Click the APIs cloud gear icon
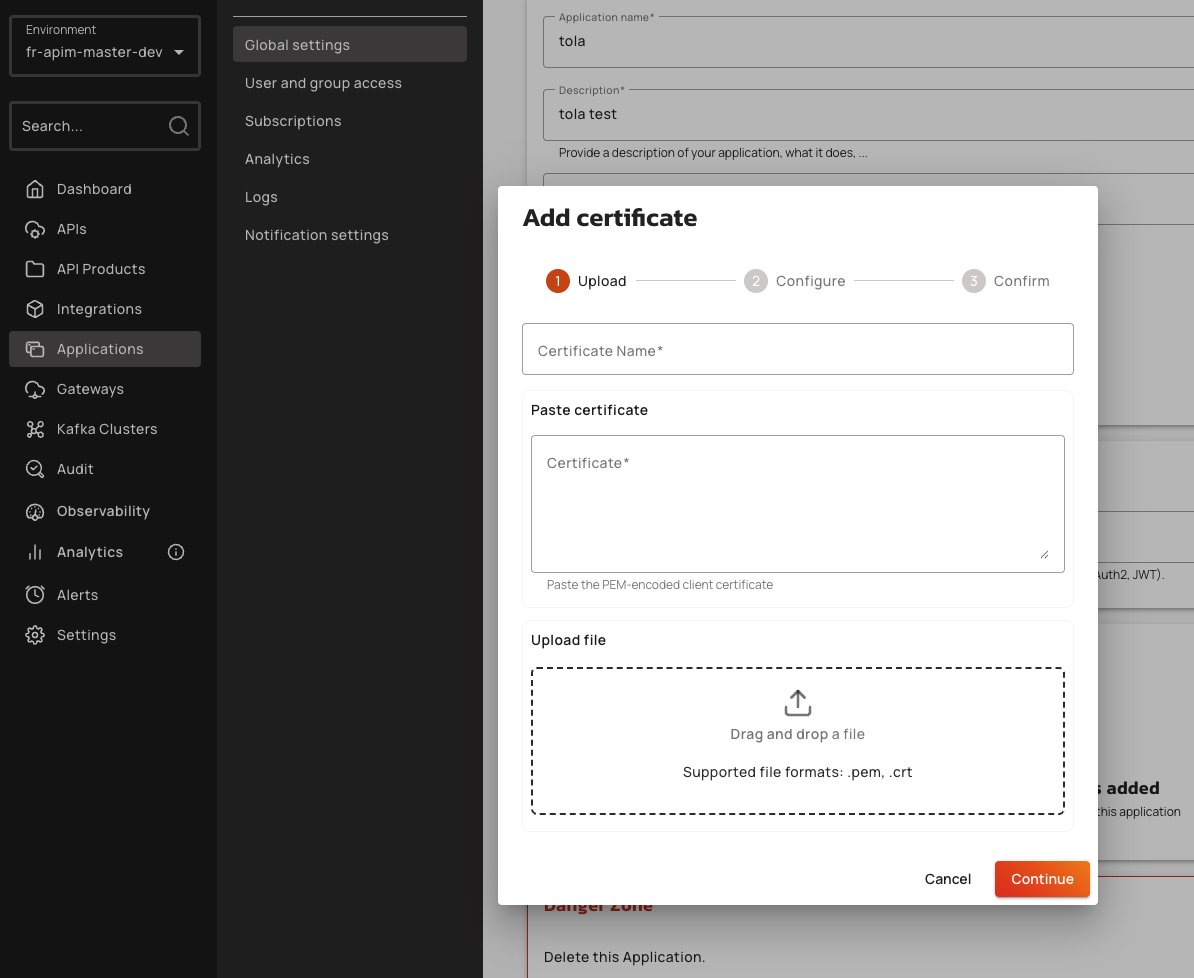Image resolution: width=1194 pixels, height=978 pixels. coord(35,229)
